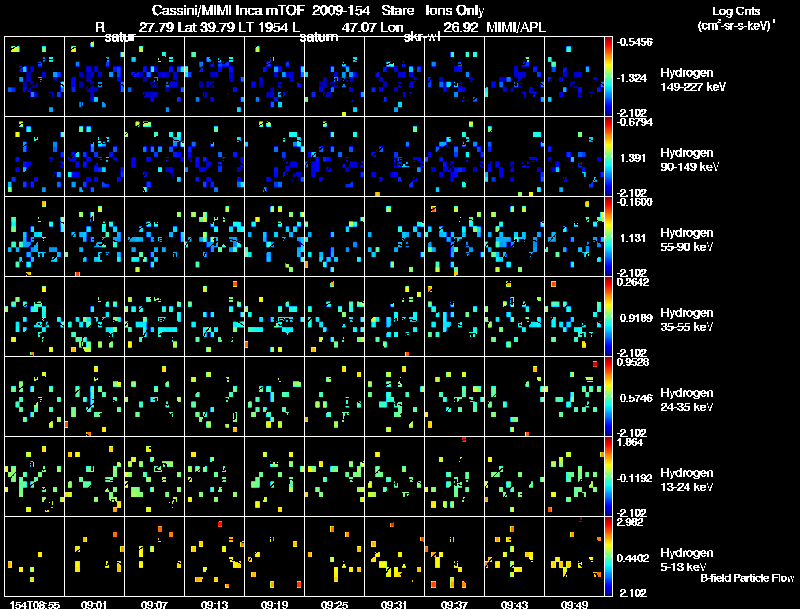Image resolution: width=800 pixels, height=609 pixels.
Task: Select the Hydrogen 13-24 keV row label
Action: (687, 480)
